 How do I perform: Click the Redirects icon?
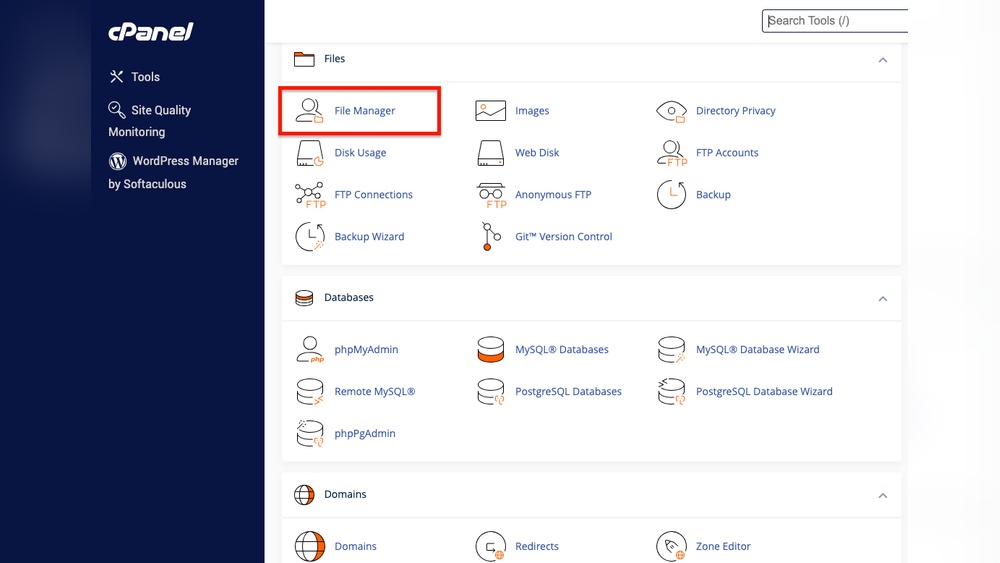(490, 546)
